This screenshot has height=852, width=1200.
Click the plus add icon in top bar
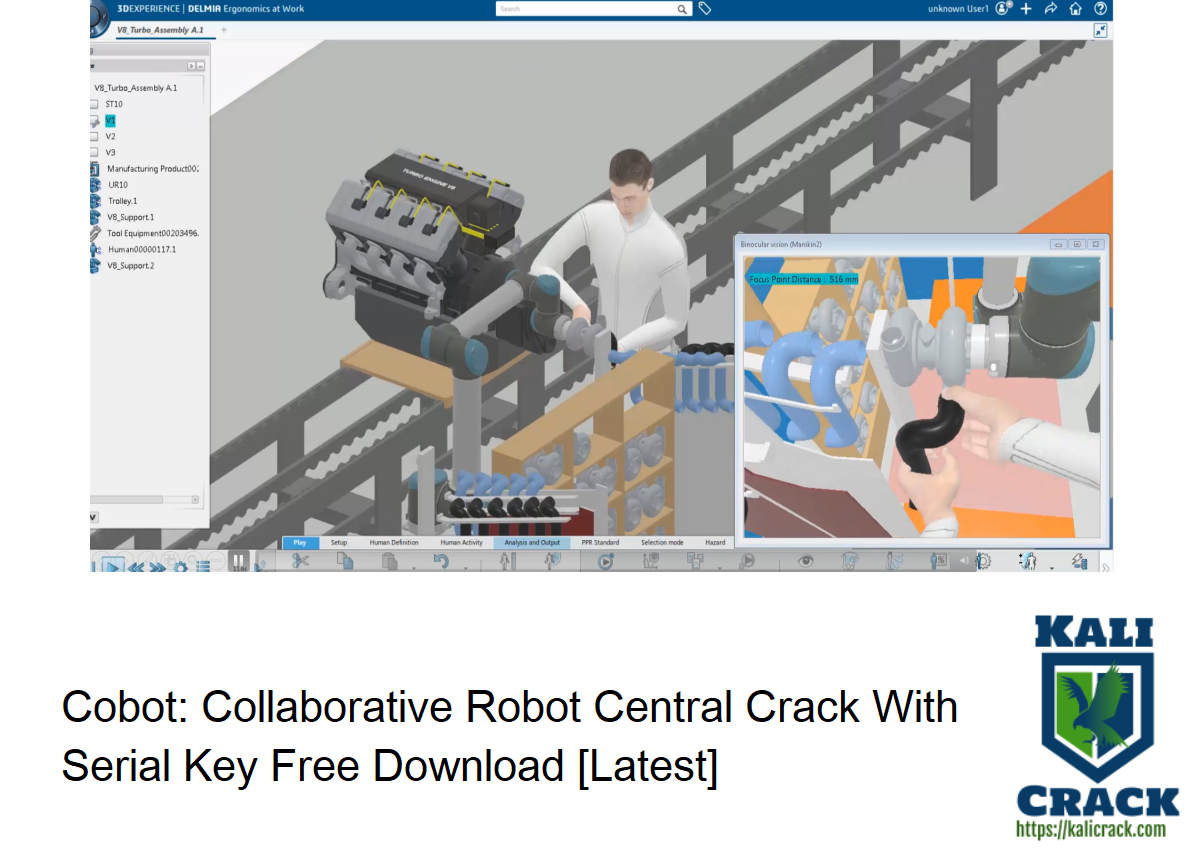click(1026, 8)
